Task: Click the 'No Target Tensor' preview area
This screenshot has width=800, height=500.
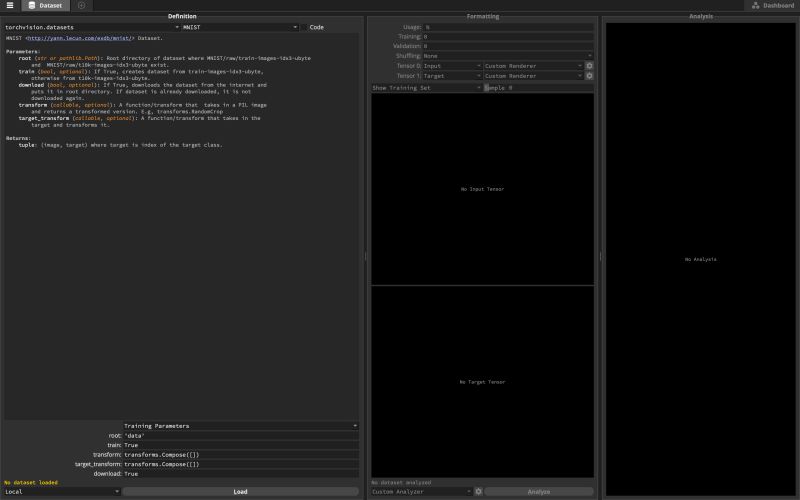Action: click(x=482, y=382)
